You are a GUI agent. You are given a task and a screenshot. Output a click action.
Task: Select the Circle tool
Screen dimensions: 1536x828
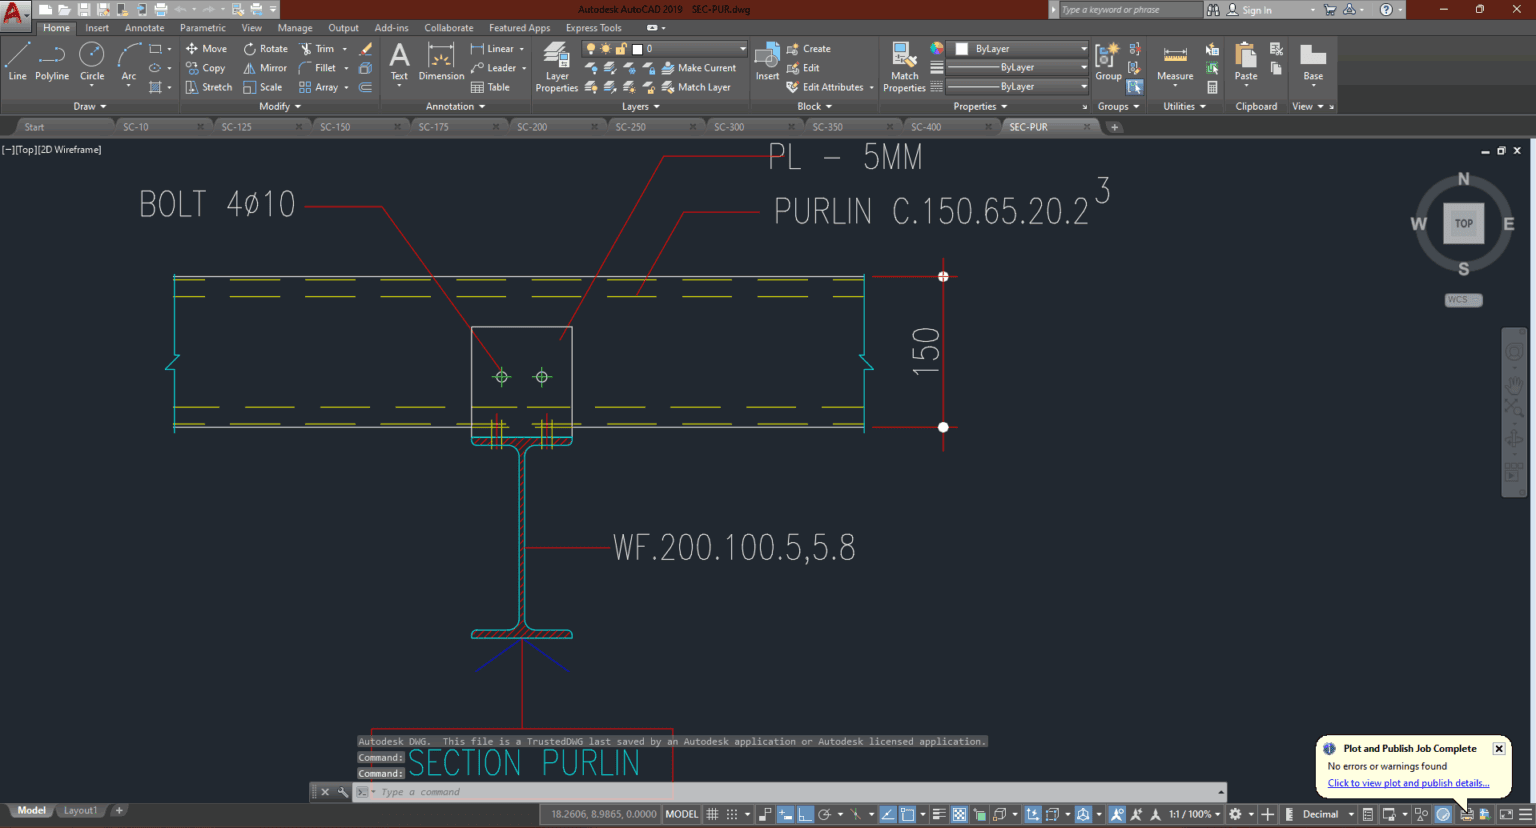pyautogui.click(x=91, y=64)
